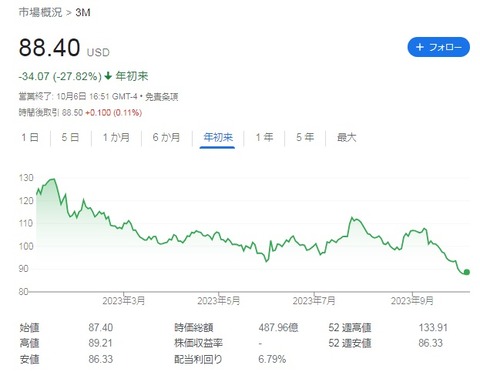Click the 時価総額 value 487.96億

(278, 328)
